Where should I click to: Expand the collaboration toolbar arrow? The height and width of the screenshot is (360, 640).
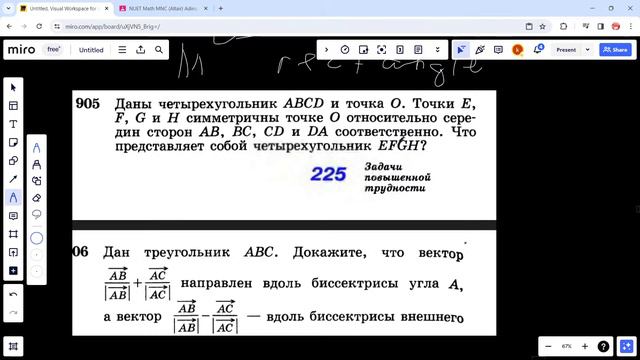click(327, 50)
